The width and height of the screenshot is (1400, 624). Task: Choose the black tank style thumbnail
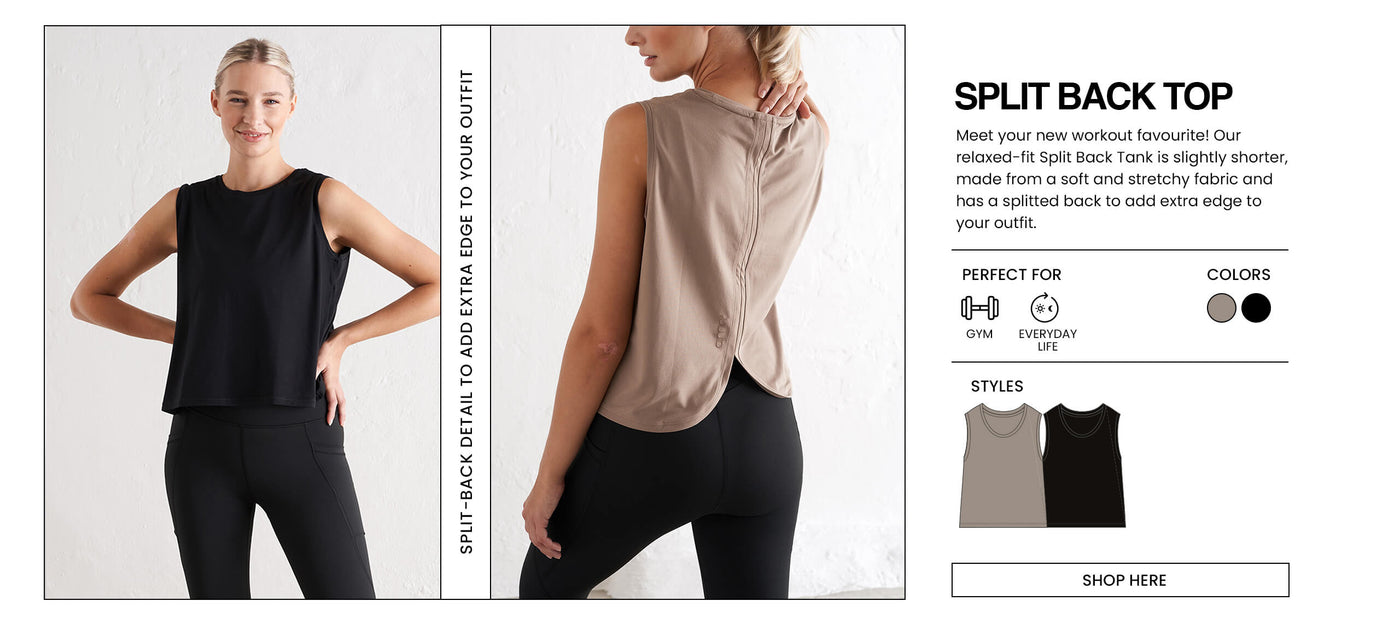coord(1084,465)
